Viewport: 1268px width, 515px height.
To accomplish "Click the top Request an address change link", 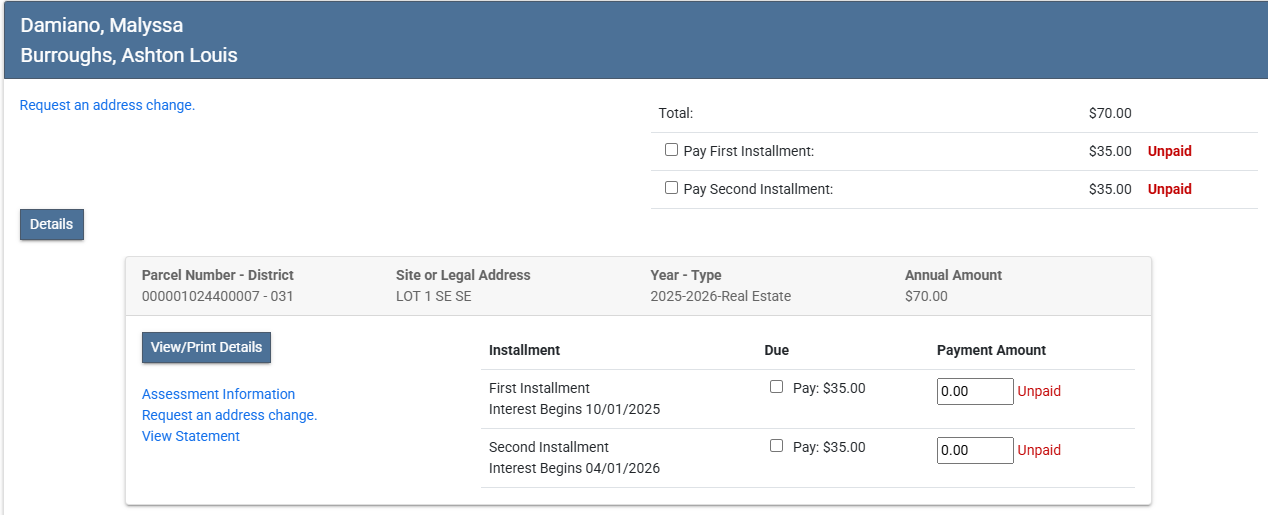I will coord(107,105).
